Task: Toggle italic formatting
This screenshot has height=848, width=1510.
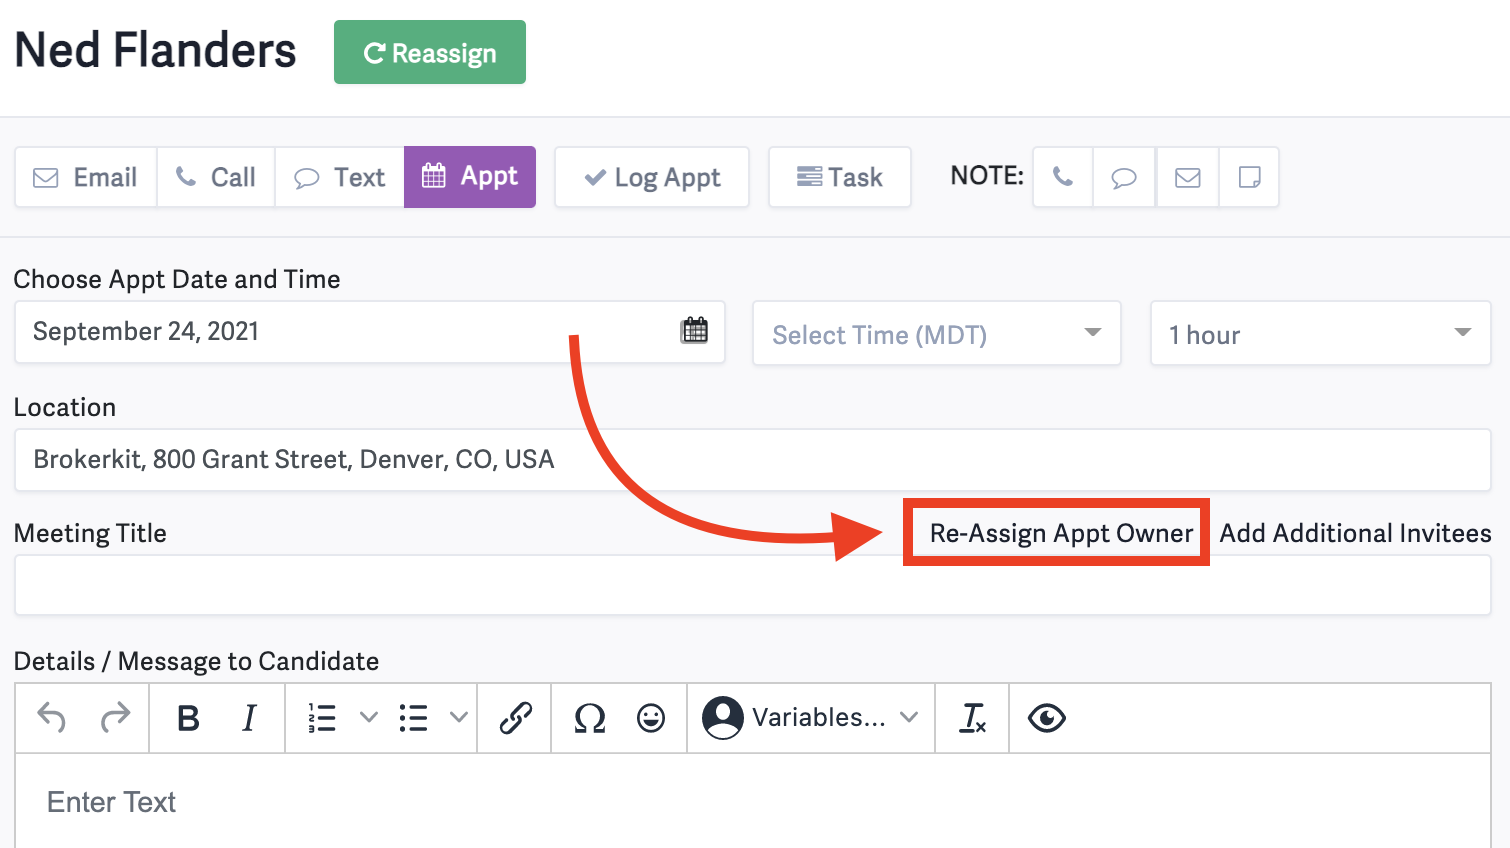Action: click(x=249, y=718)
